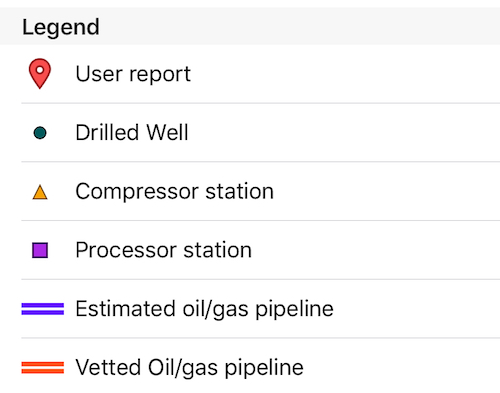Click the Legend header bar empty area
This screenshot has width=500, height=393.
(x=300, y=26)
